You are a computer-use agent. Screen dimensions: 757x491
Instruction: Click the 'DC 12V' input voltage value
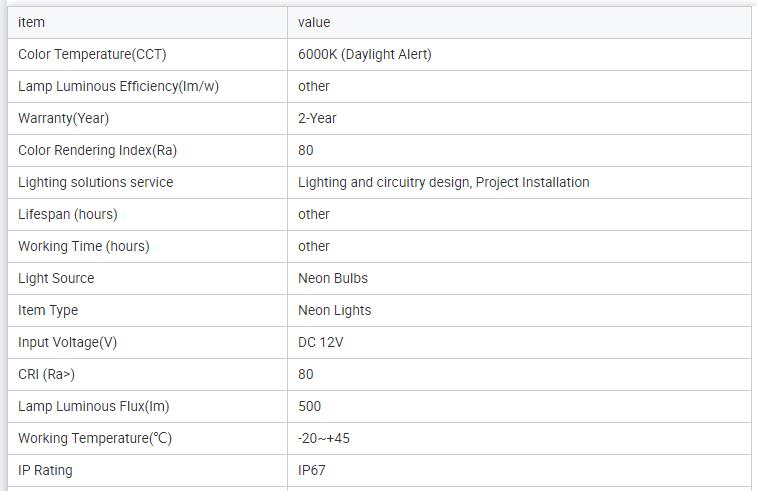click(x=321, y=342)
